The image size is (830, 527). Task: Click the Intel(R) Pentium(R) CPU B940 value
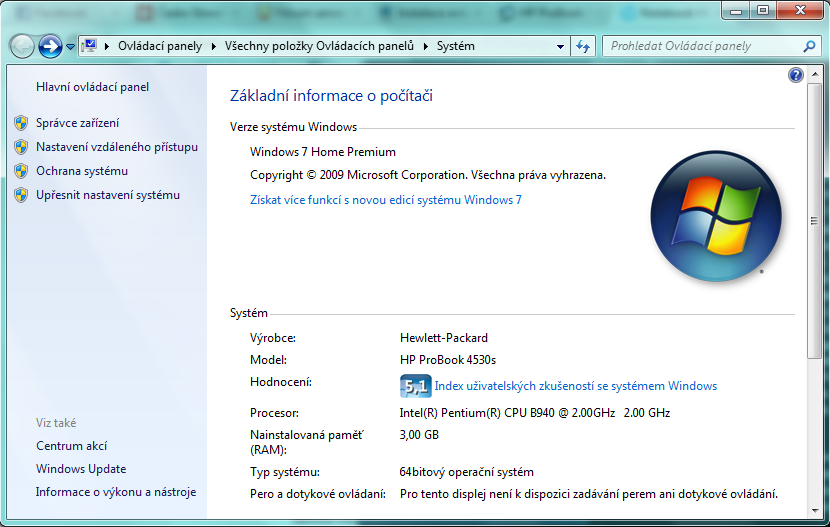[x=535, y=413]
